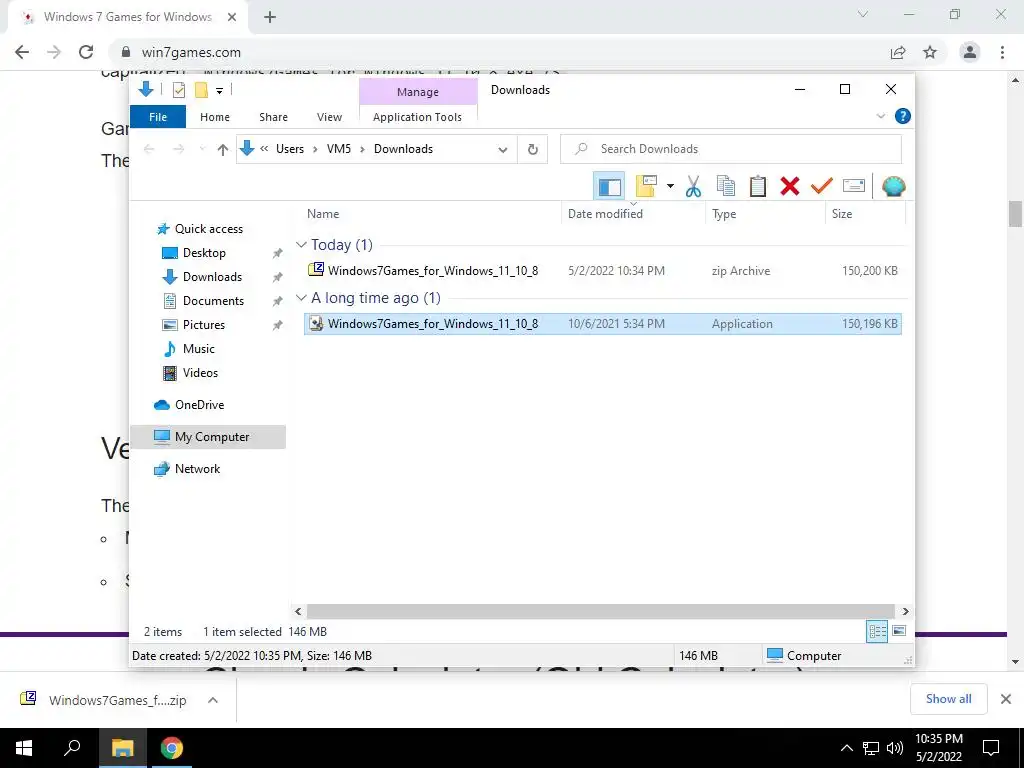The width and height of the screenshot is (1024, 768).
Task: Click the VM5 breadcrumb in address bar
Action: tap(339, 149)
